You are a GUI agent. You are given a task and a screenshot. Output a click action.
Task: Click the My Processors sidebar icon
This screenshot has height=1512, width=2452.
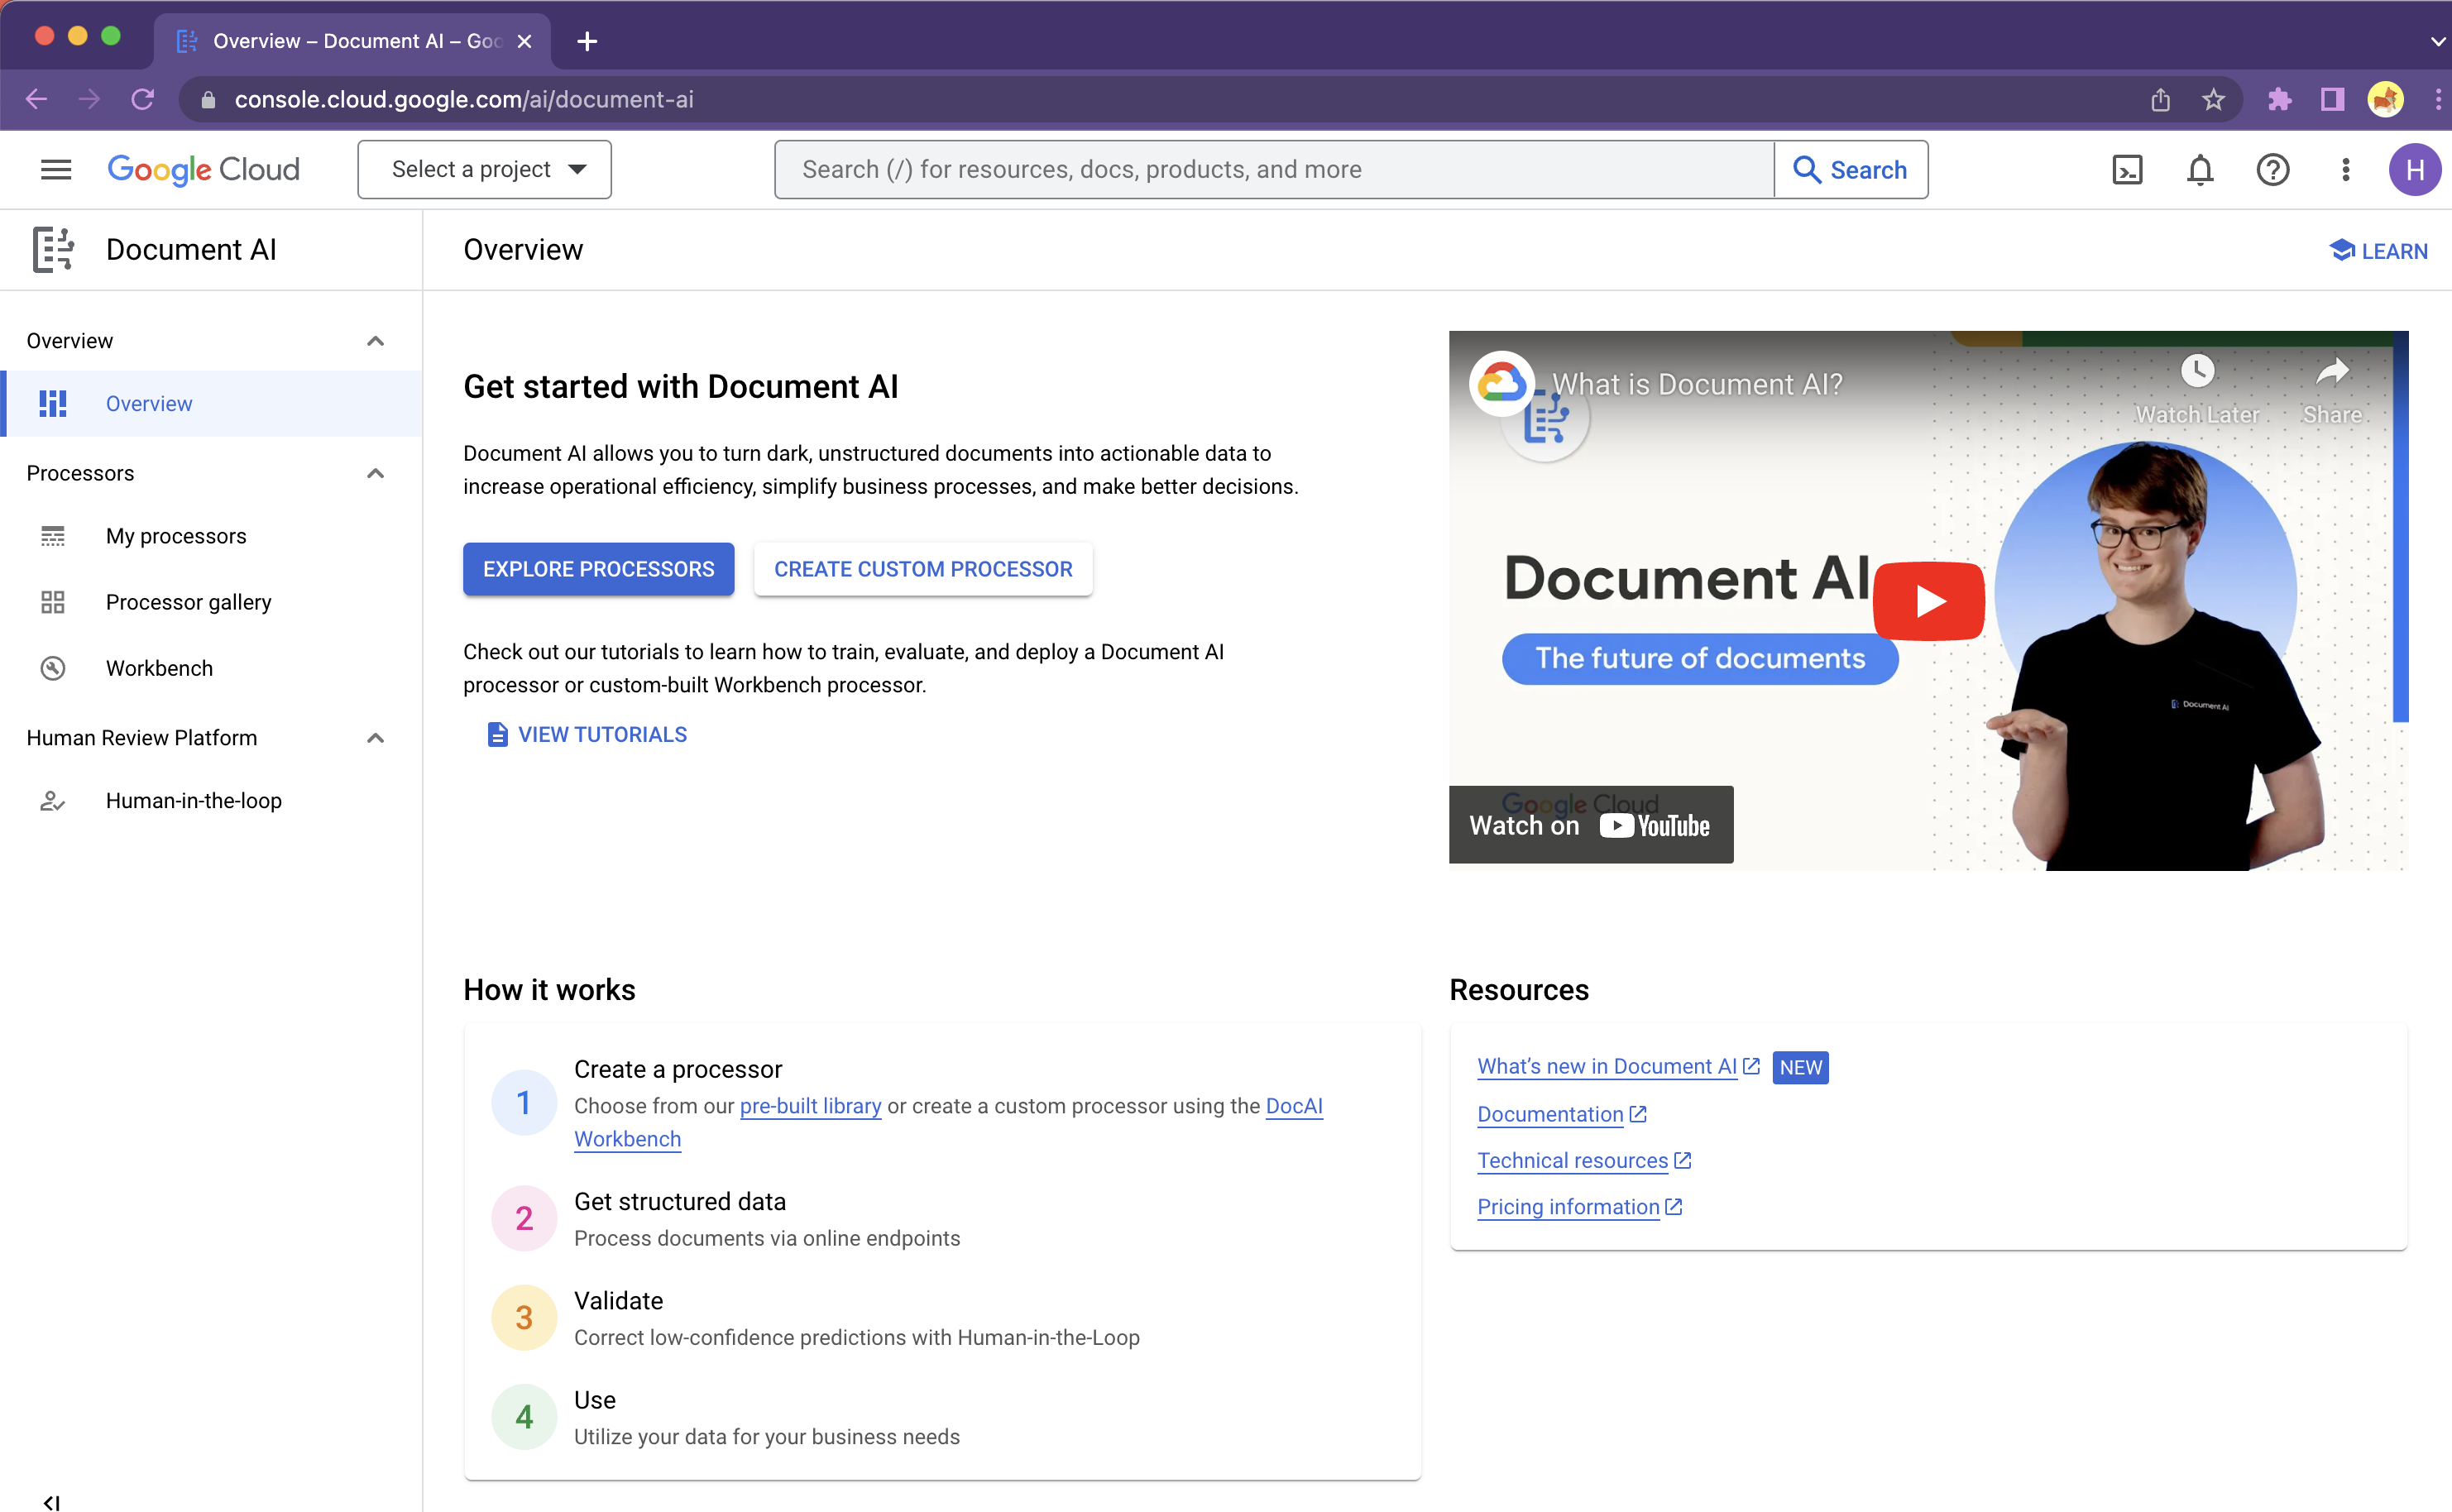(x=53, y=534)
